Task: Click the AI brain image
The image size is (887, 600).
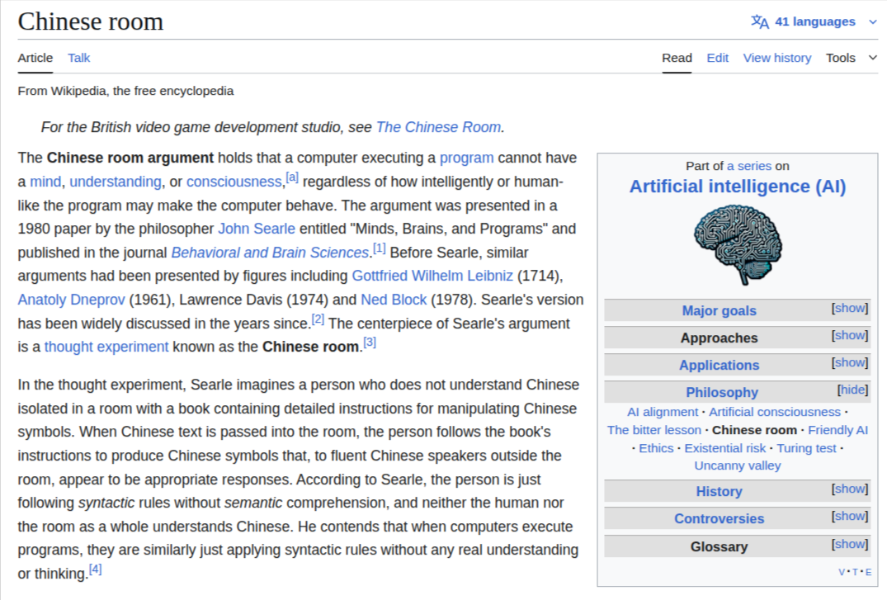Action: coord(737,245)
